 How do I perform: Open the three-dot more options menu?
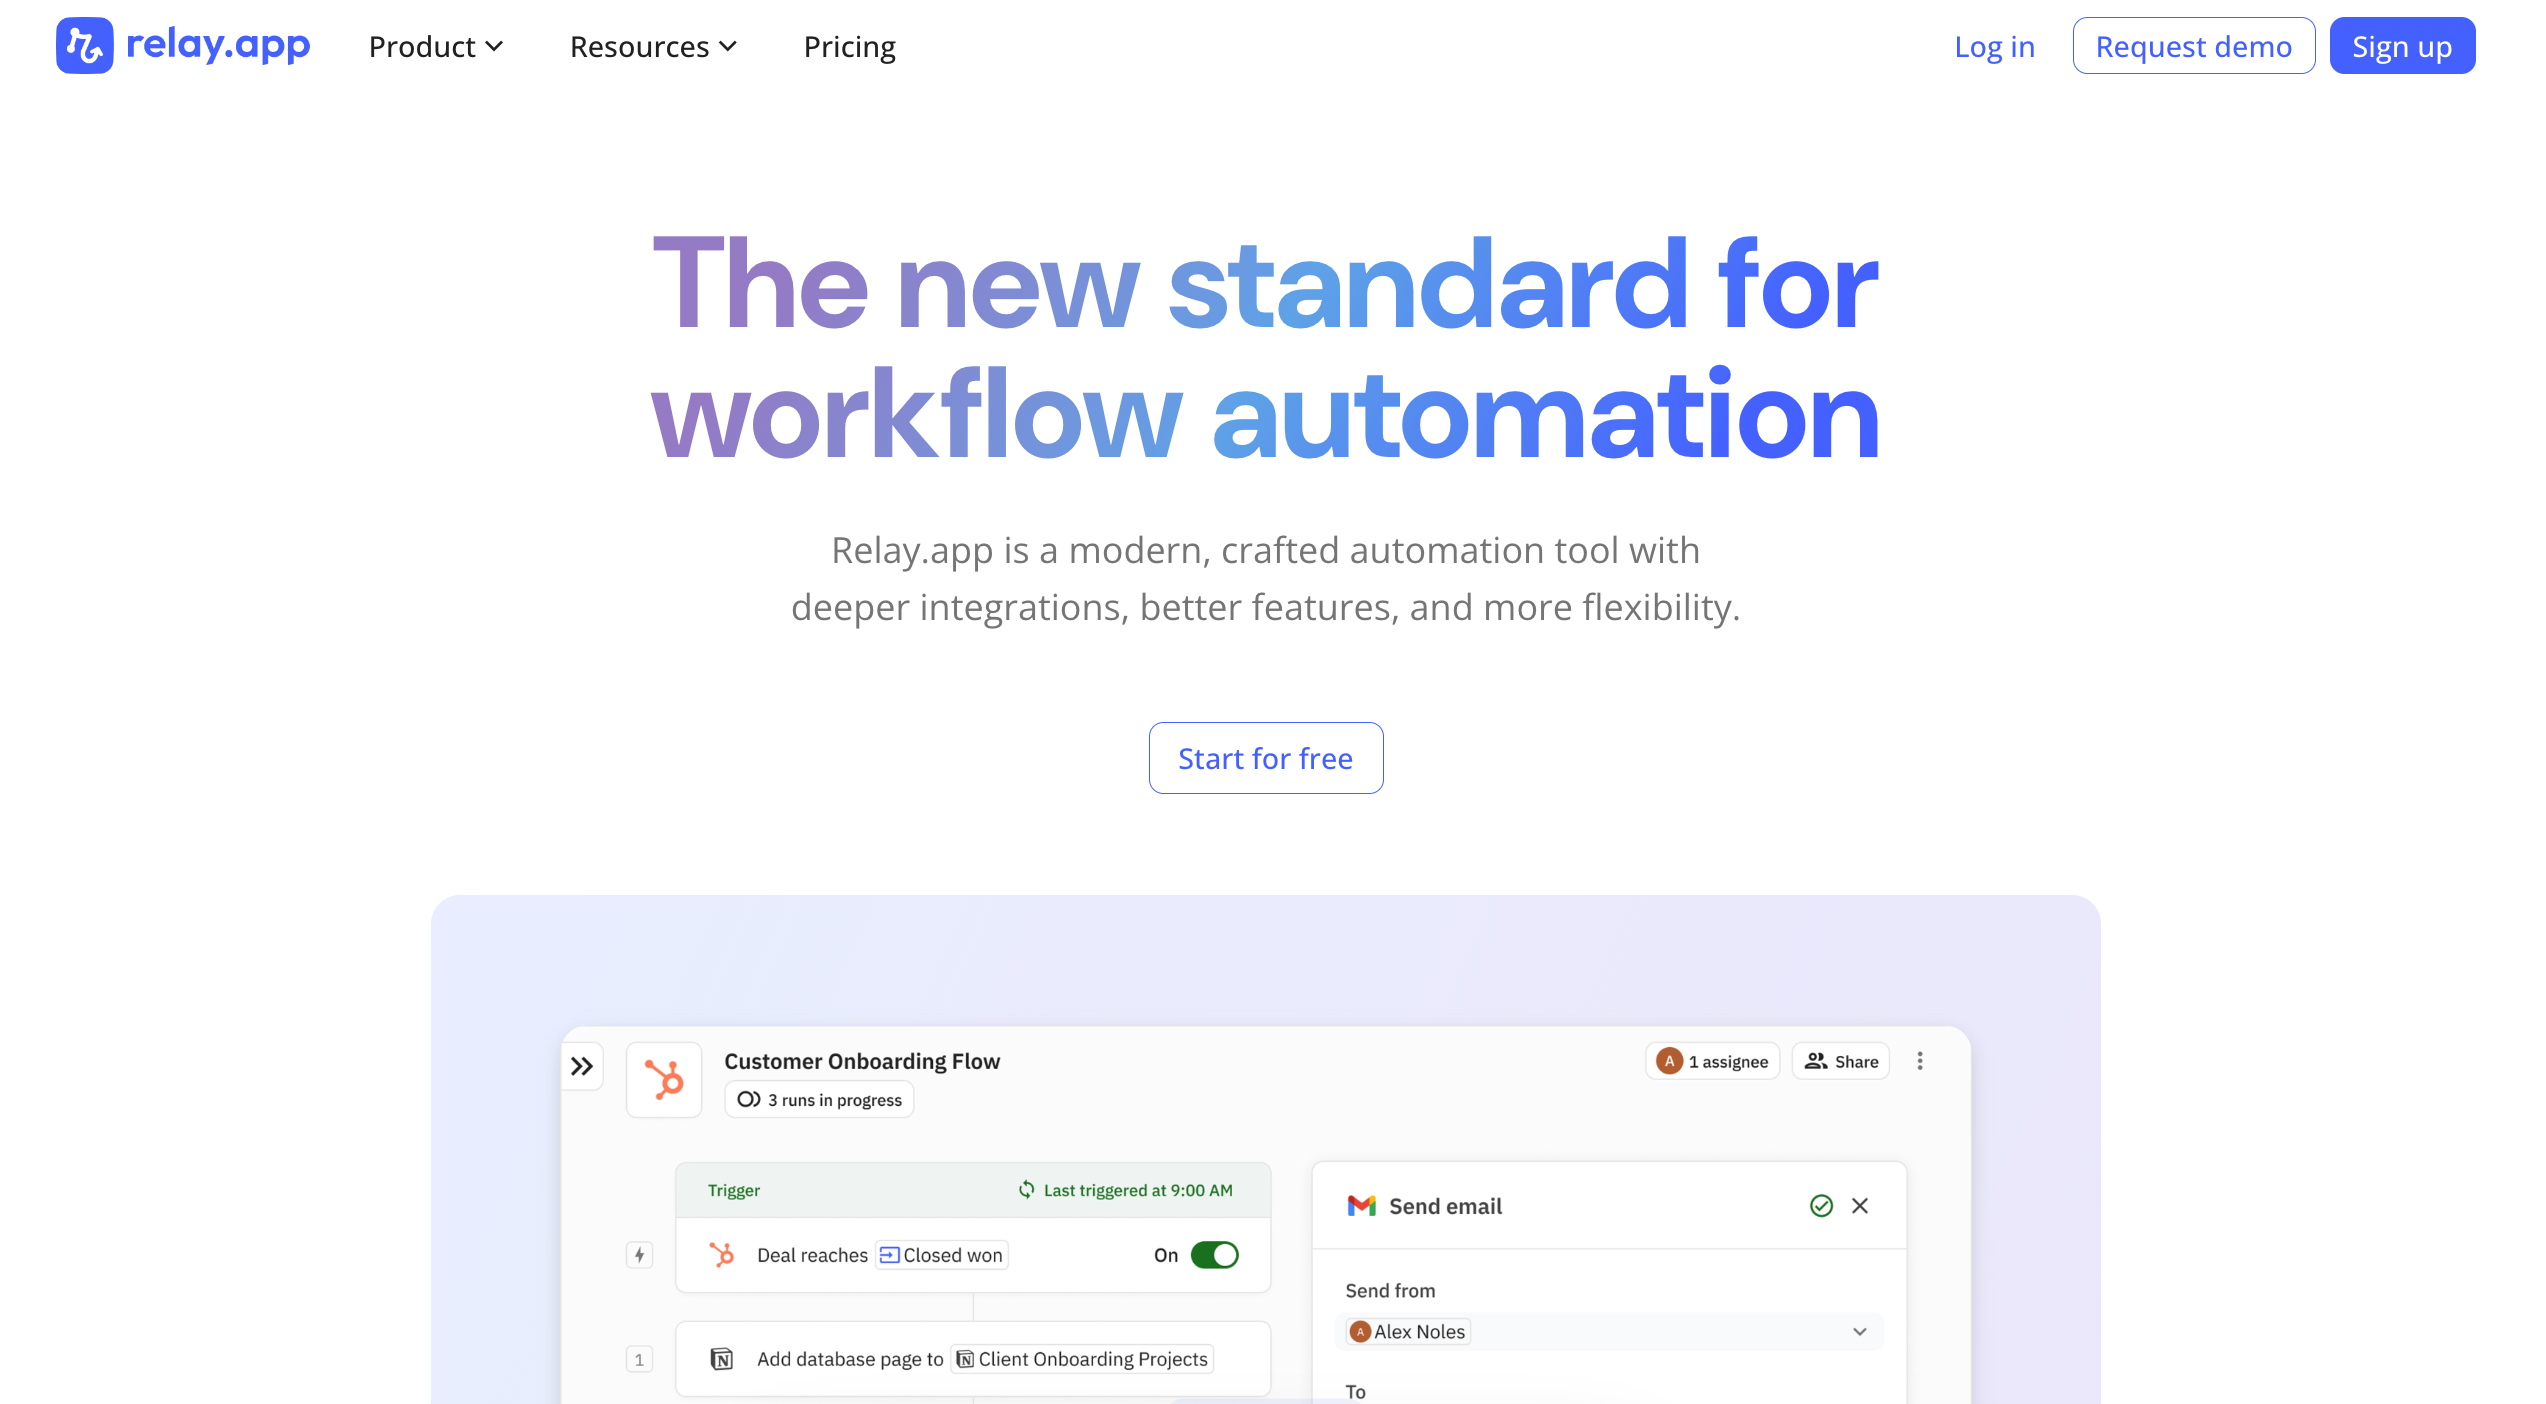[1919, 1061]
